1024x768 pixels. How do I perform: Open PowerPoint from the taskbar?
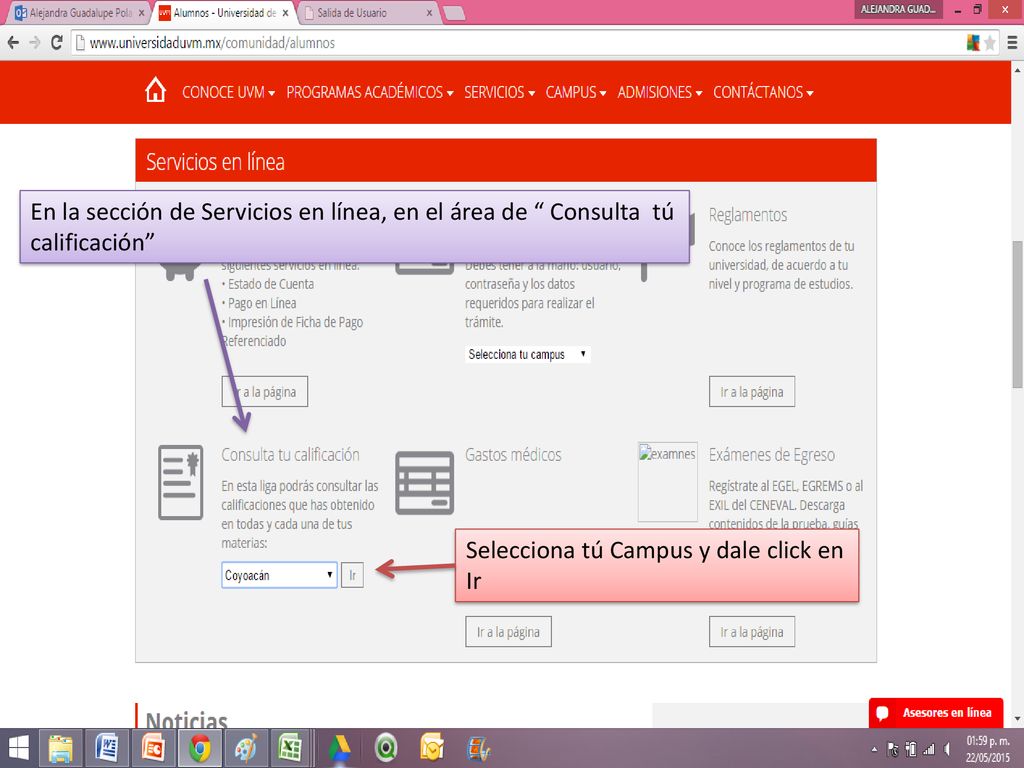153,748
